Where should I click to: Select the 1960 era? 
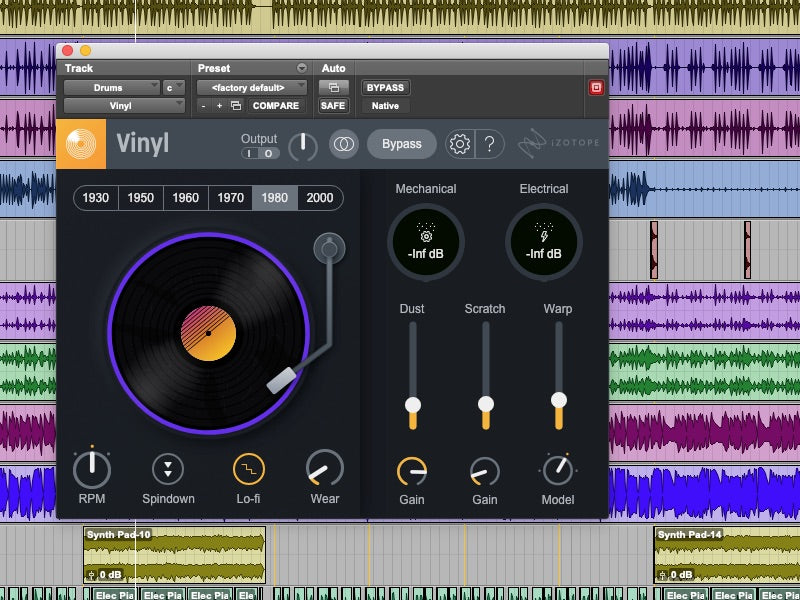click(x=186, y=198)
